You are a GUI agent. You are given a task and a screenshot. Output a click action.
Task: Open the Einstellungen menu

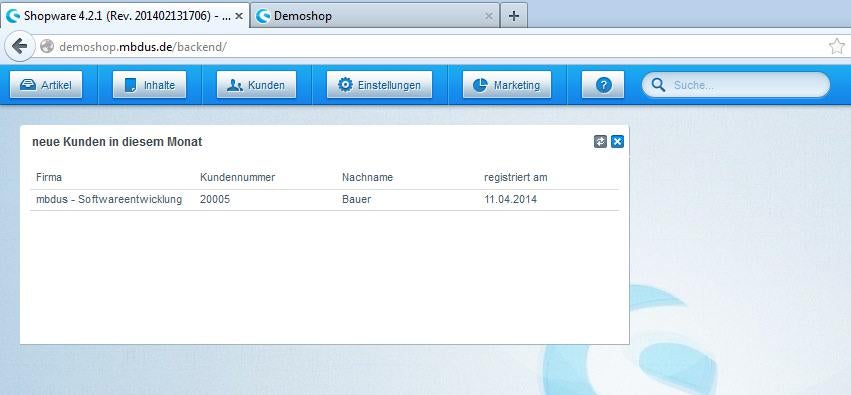tap(379, 85)
